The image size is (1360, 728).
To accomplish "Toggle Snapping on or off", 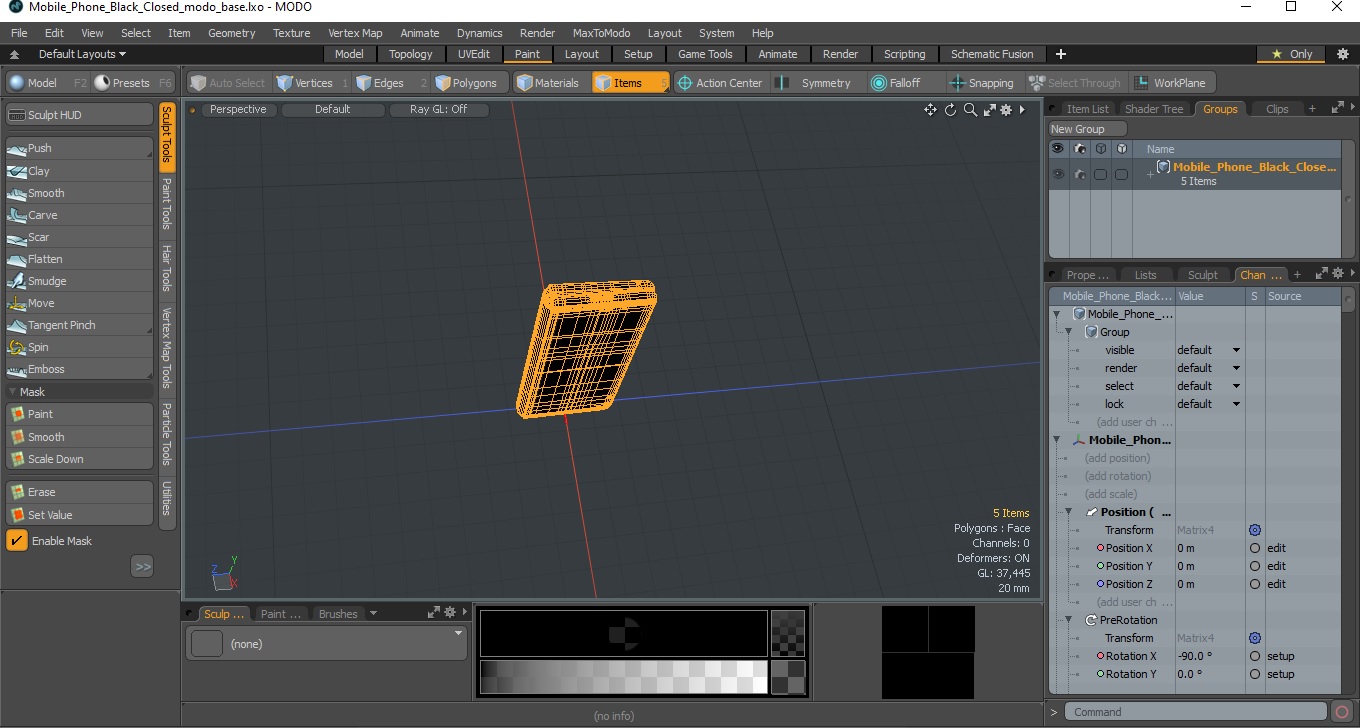I will click(982, 83).
